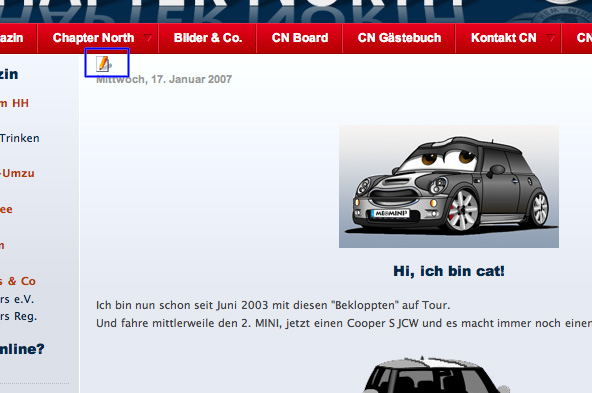Click sidebar entry ending in 'rs Reg.'
The image size is (592, 393).
click(x=18, y=316)
